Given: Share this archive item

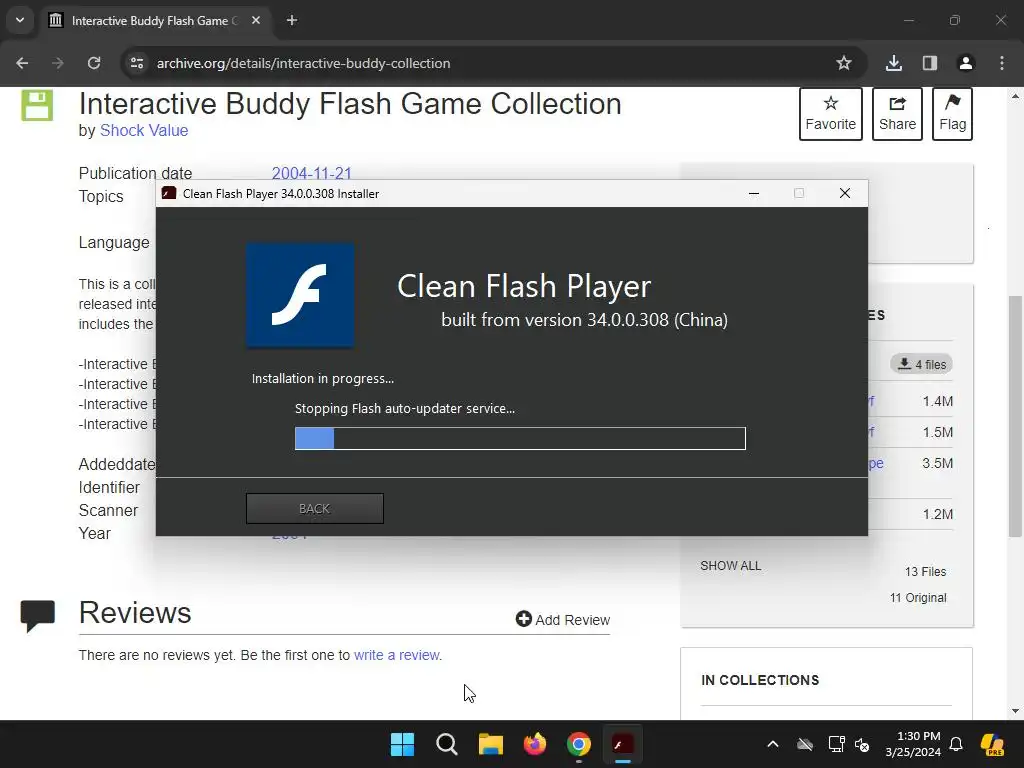Looking at the screenshot, I should pyautogui.click(x=897, y=114).
